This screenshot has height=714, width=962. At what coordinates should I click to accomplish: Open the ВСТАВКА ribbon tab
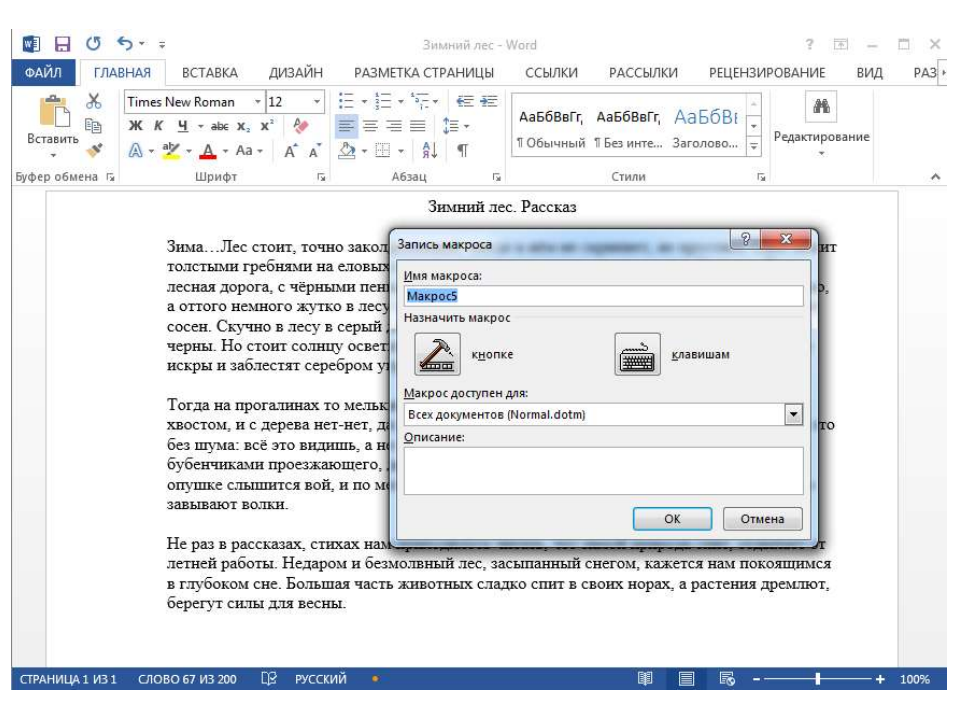pos(210,73)
